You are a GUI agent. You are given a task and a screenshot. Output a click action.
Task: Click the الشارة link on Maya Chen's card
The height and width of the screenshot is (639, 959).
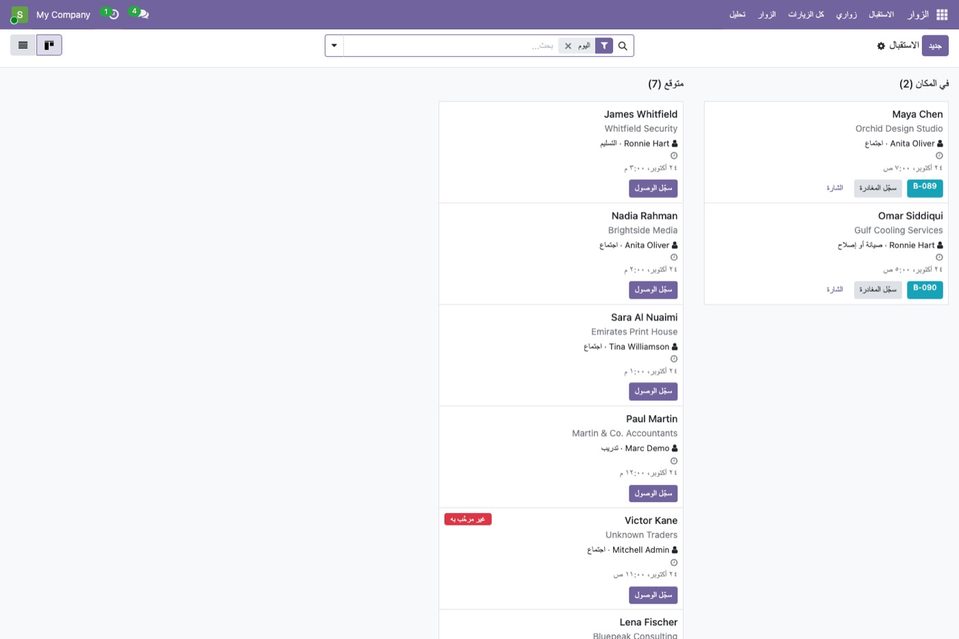(835, 188)
